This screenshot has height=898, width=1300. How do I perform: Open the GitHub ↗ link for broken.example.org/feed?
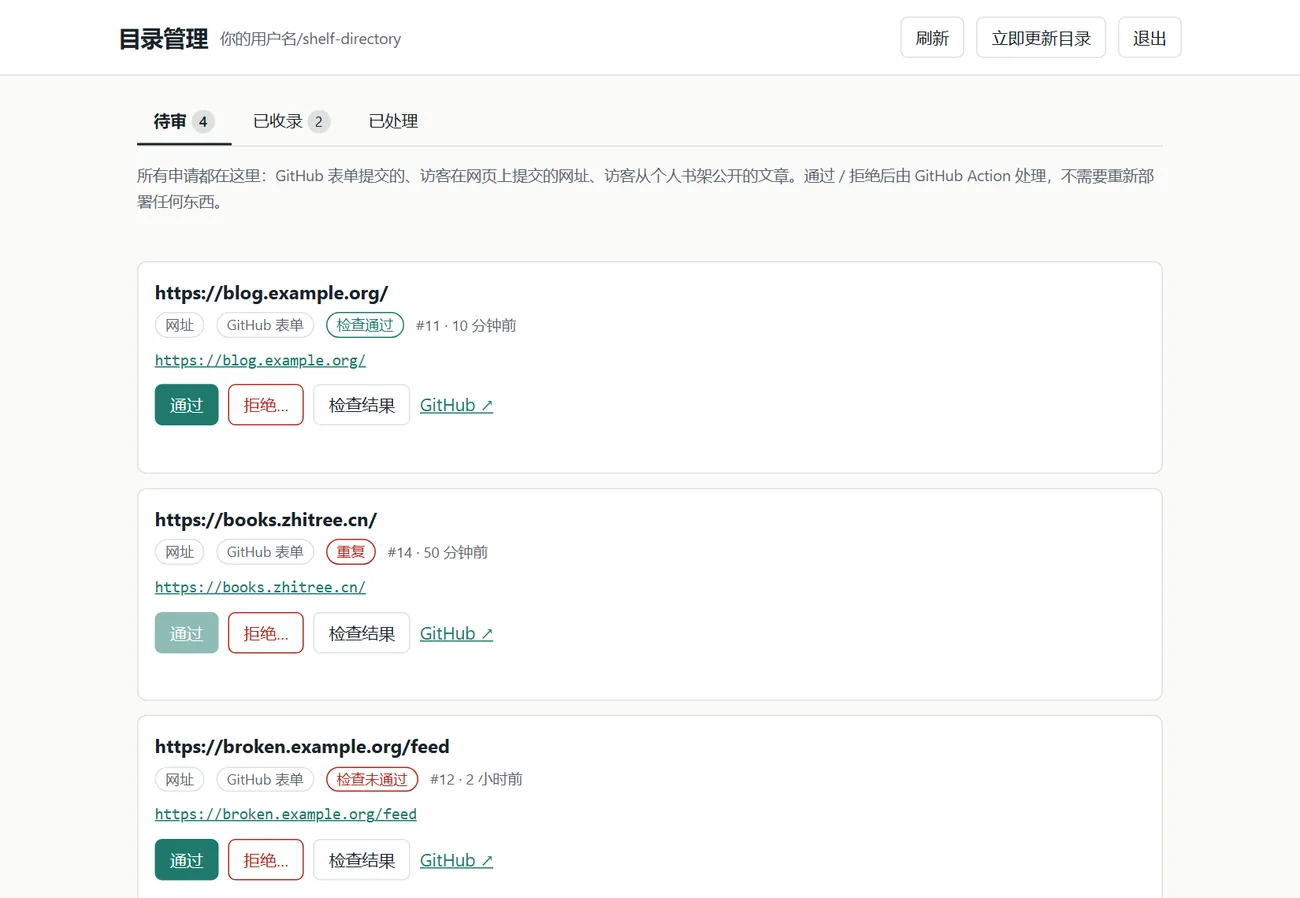[x=456, y=860]
